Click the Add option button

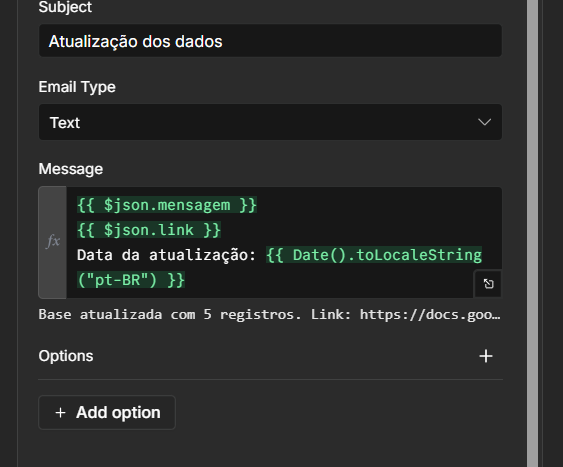pos(107,412)
